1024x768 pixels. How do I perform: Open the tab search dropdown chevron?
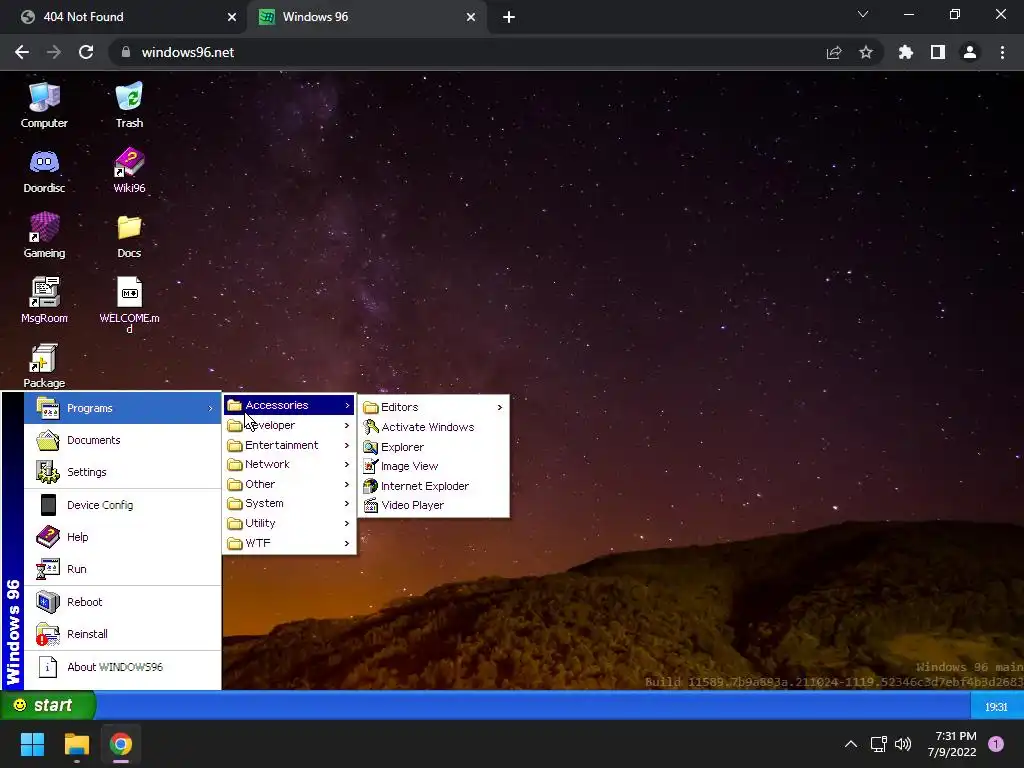(863, 14)
